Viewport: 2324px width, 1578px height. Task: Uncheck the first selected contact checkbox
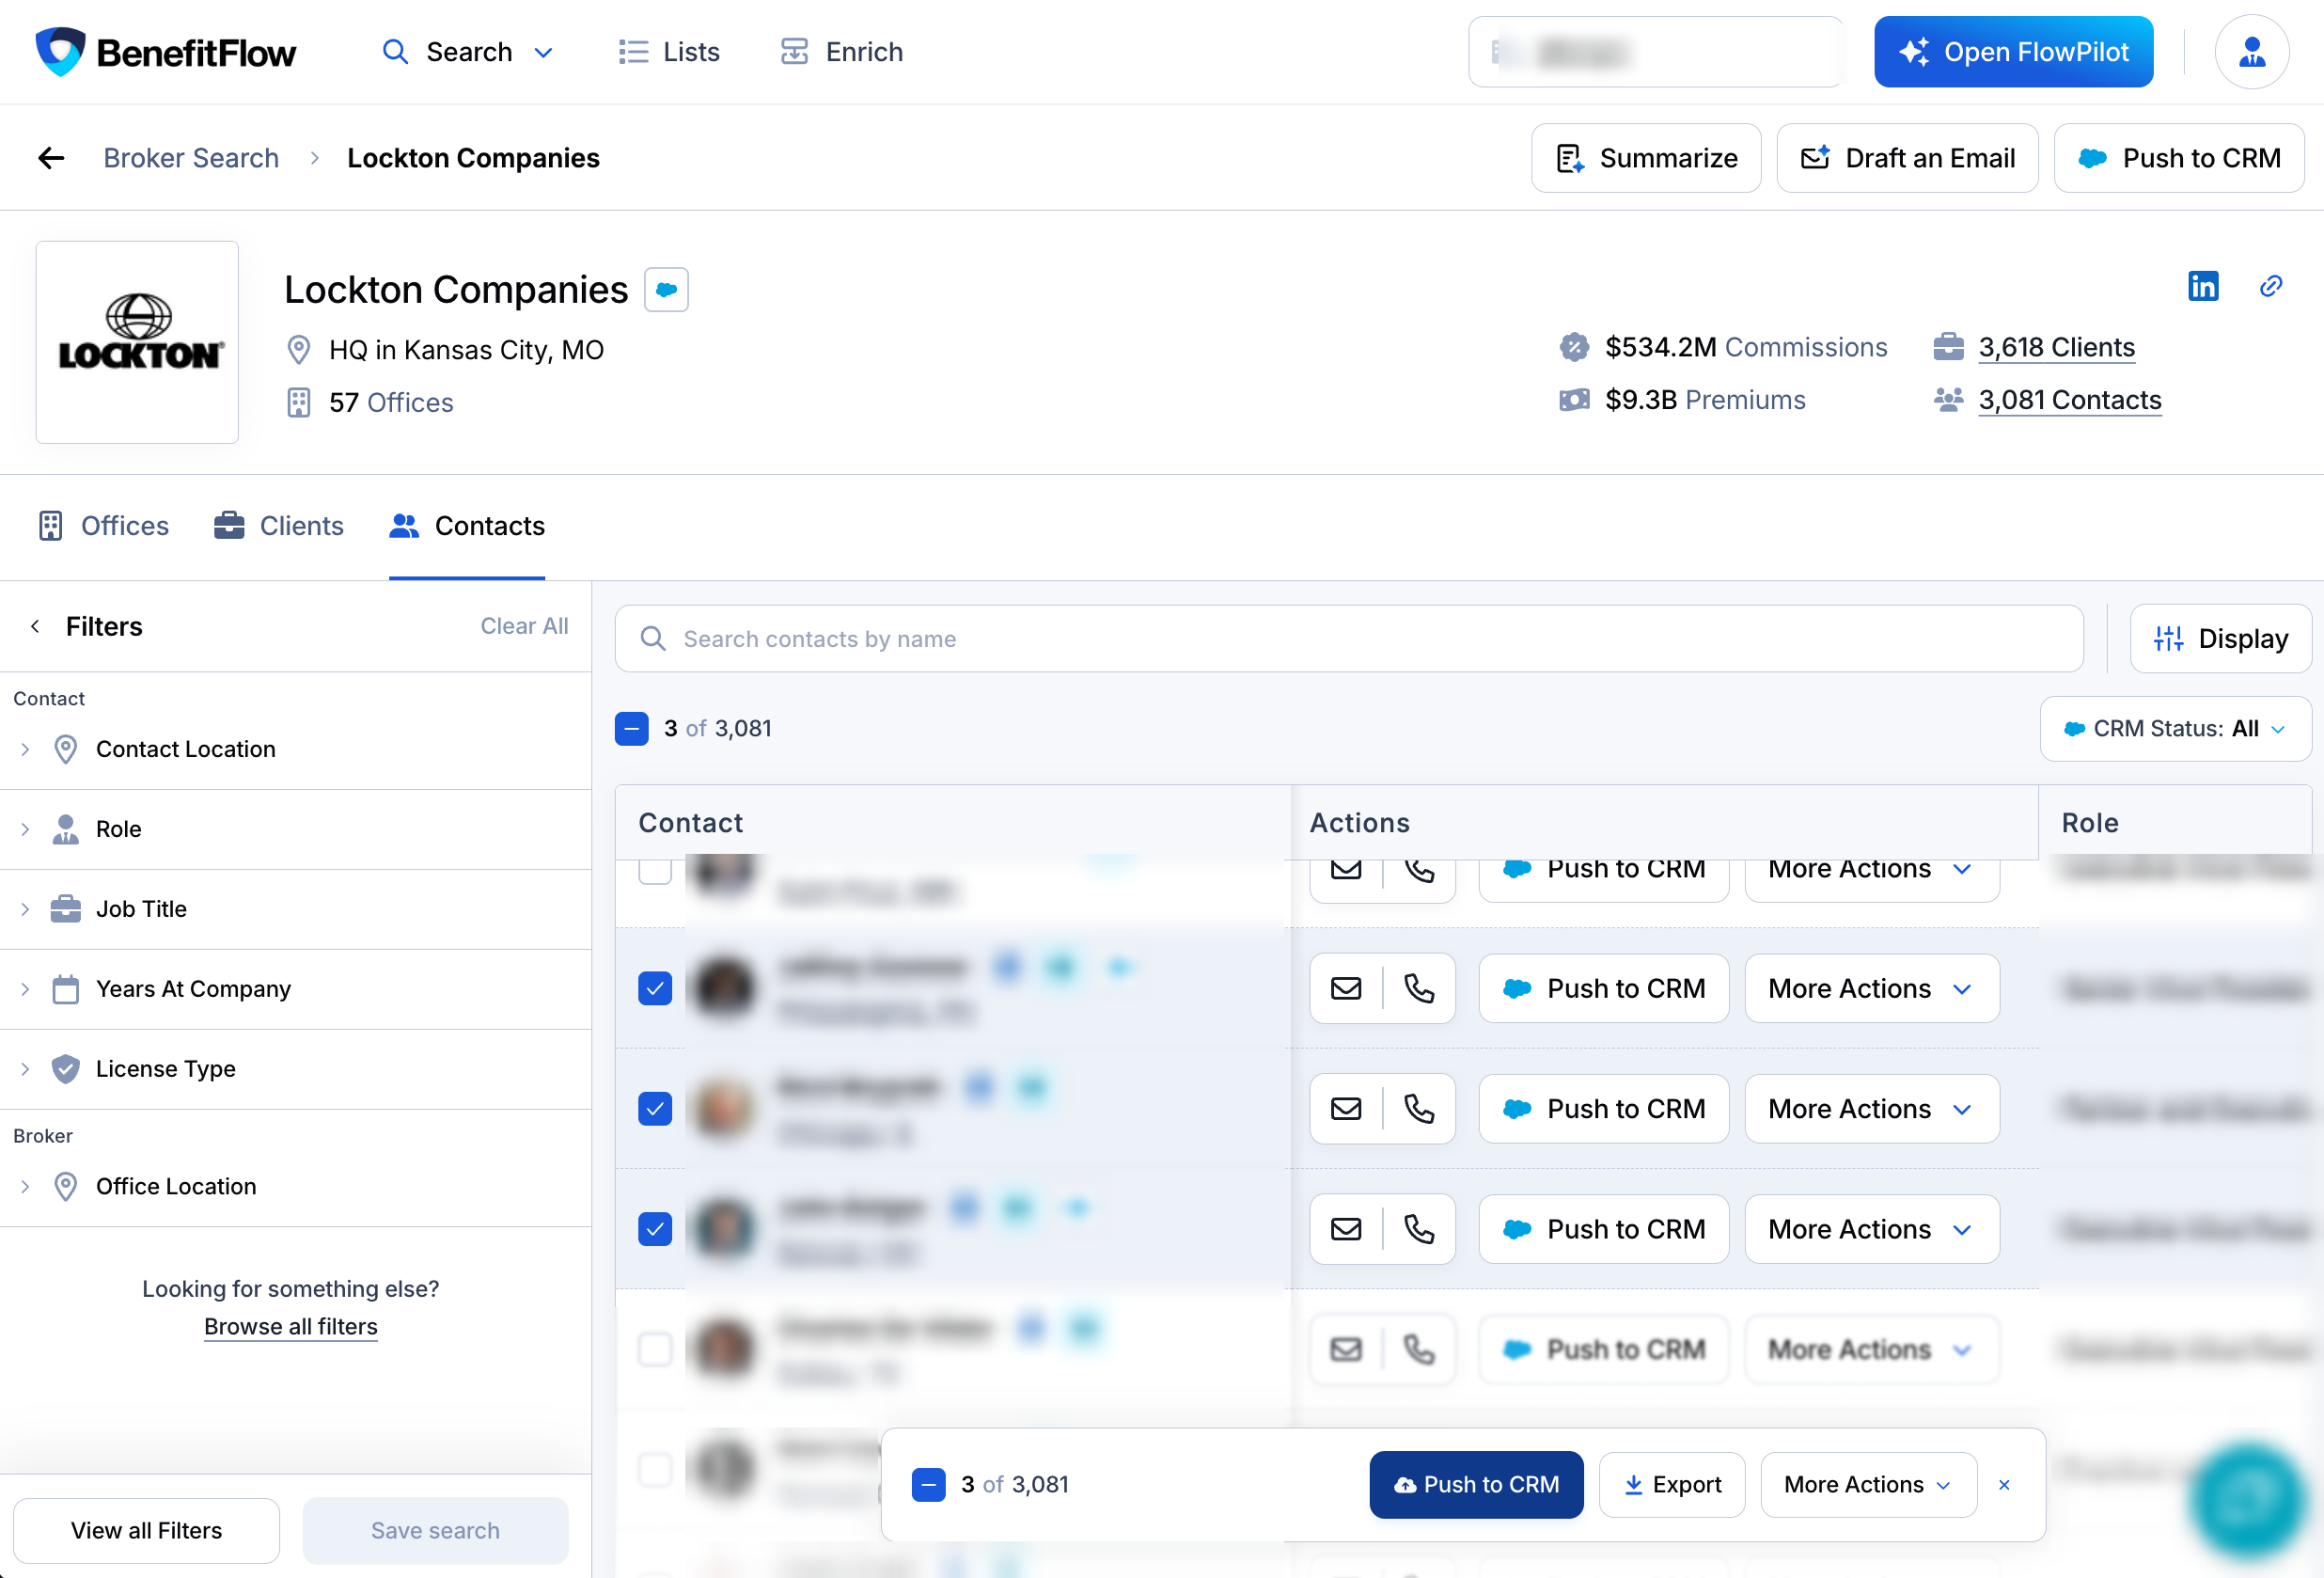(x=655, y=989)
